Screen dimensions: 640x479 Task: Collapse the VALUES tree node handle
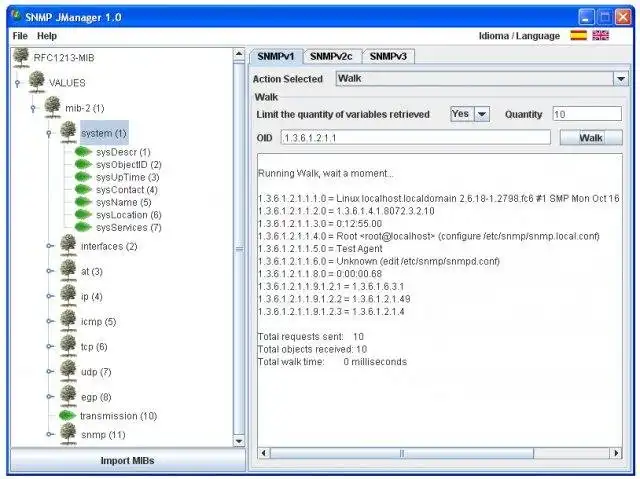click(x=17, y=83)
